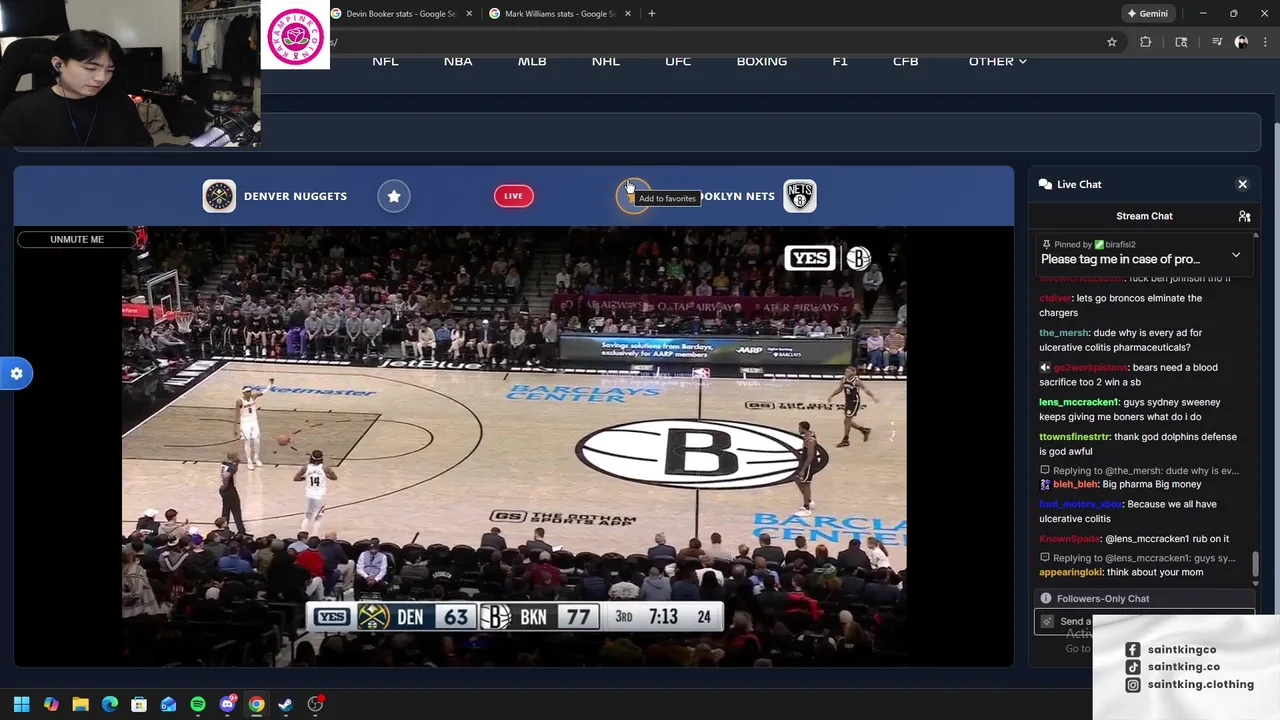Favorite the Denver Nuggets star button

click(394, 196)
